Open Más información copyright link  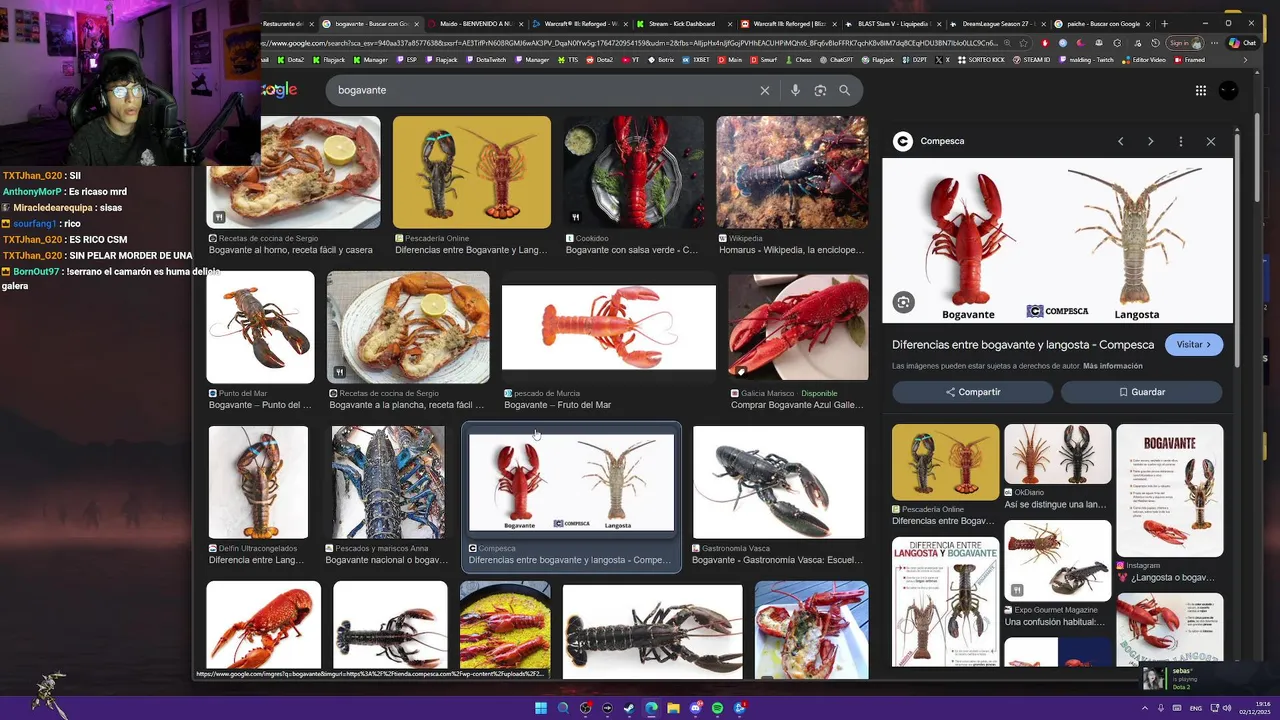[x=1112, y=366]
